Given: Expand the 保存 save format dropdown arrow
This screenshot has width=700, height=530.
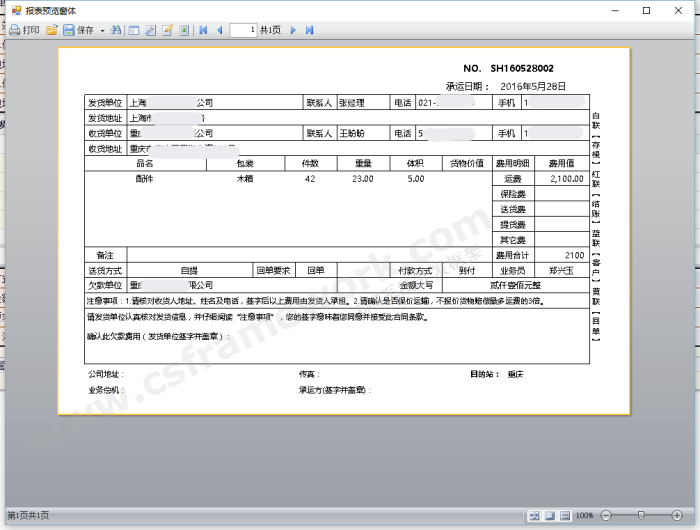Looking at the screenshot, I should tap(102, 30).
